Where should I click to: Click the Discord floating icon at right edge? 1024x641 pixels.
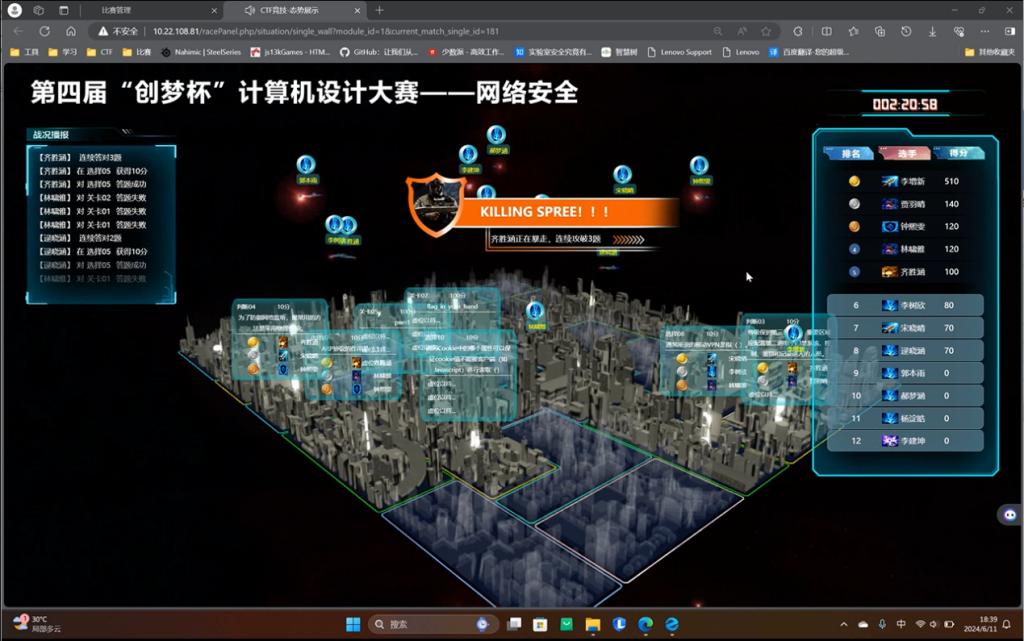pos(1008,515)
